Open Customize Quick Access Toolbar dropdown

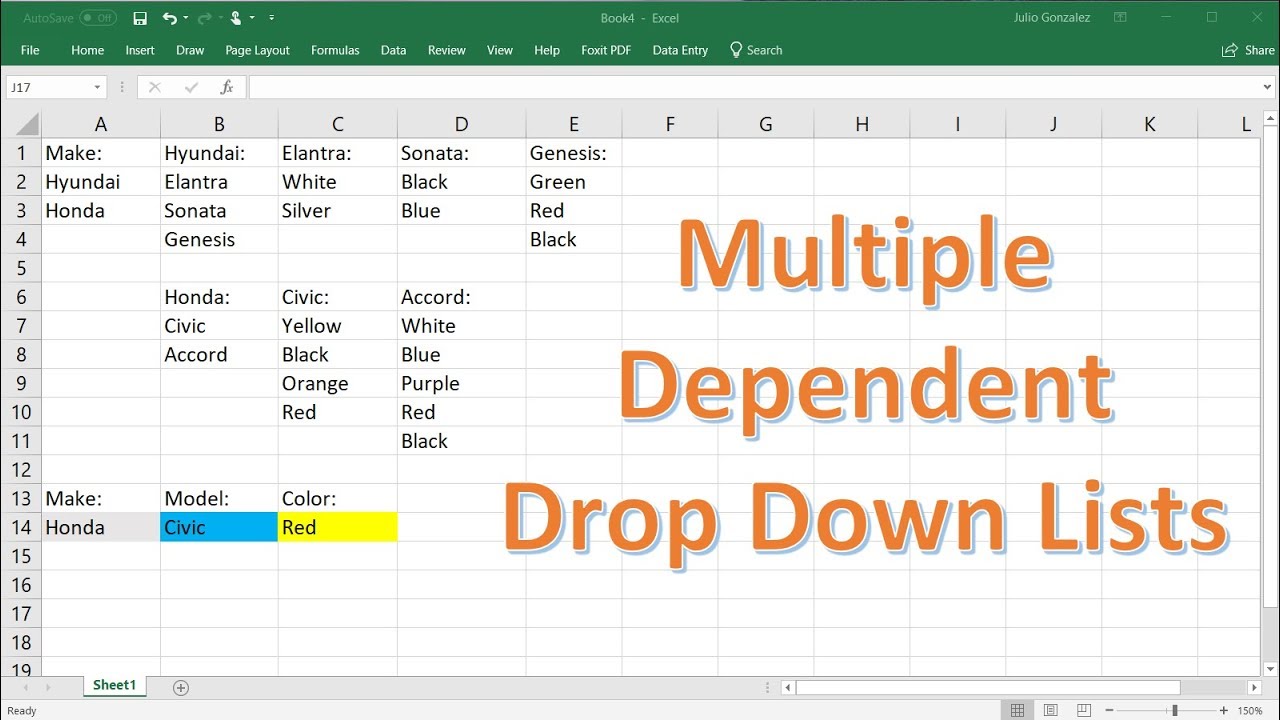click(272, 18)
